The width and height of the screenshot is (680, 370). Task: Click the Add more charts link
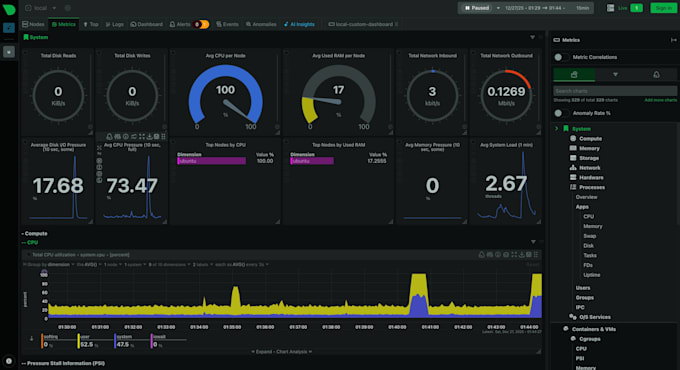[x=660, y=100]
